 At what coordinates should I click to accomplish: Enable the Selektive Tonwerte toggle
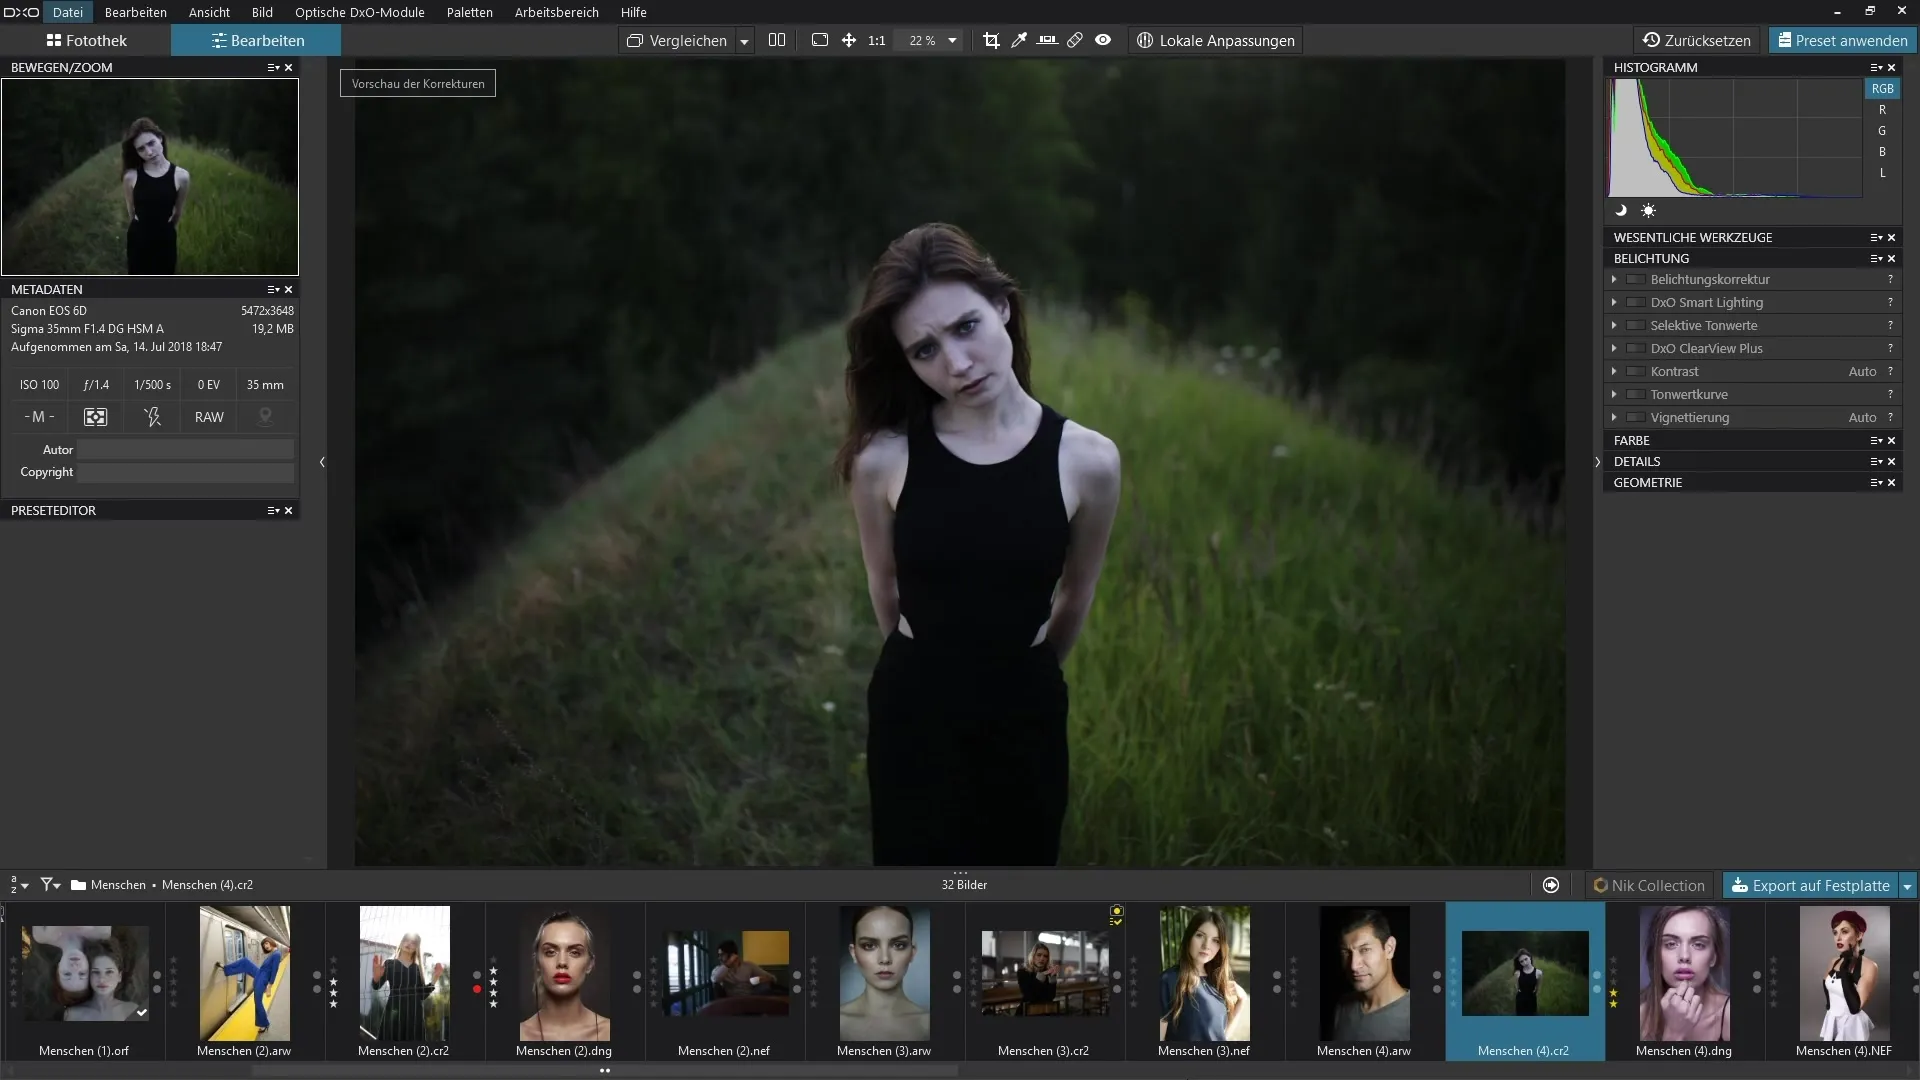[x=1635, y=325]
